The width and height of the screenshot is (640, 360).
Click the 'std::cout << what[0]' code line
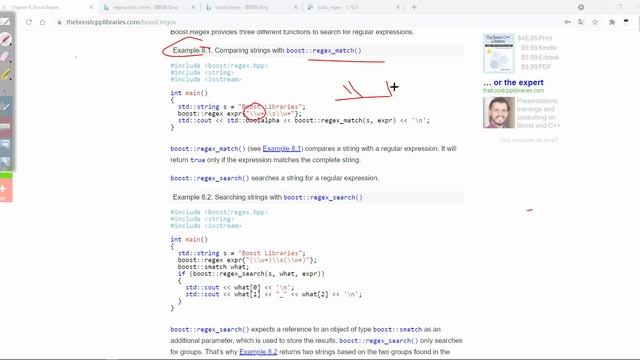(240, 287)
